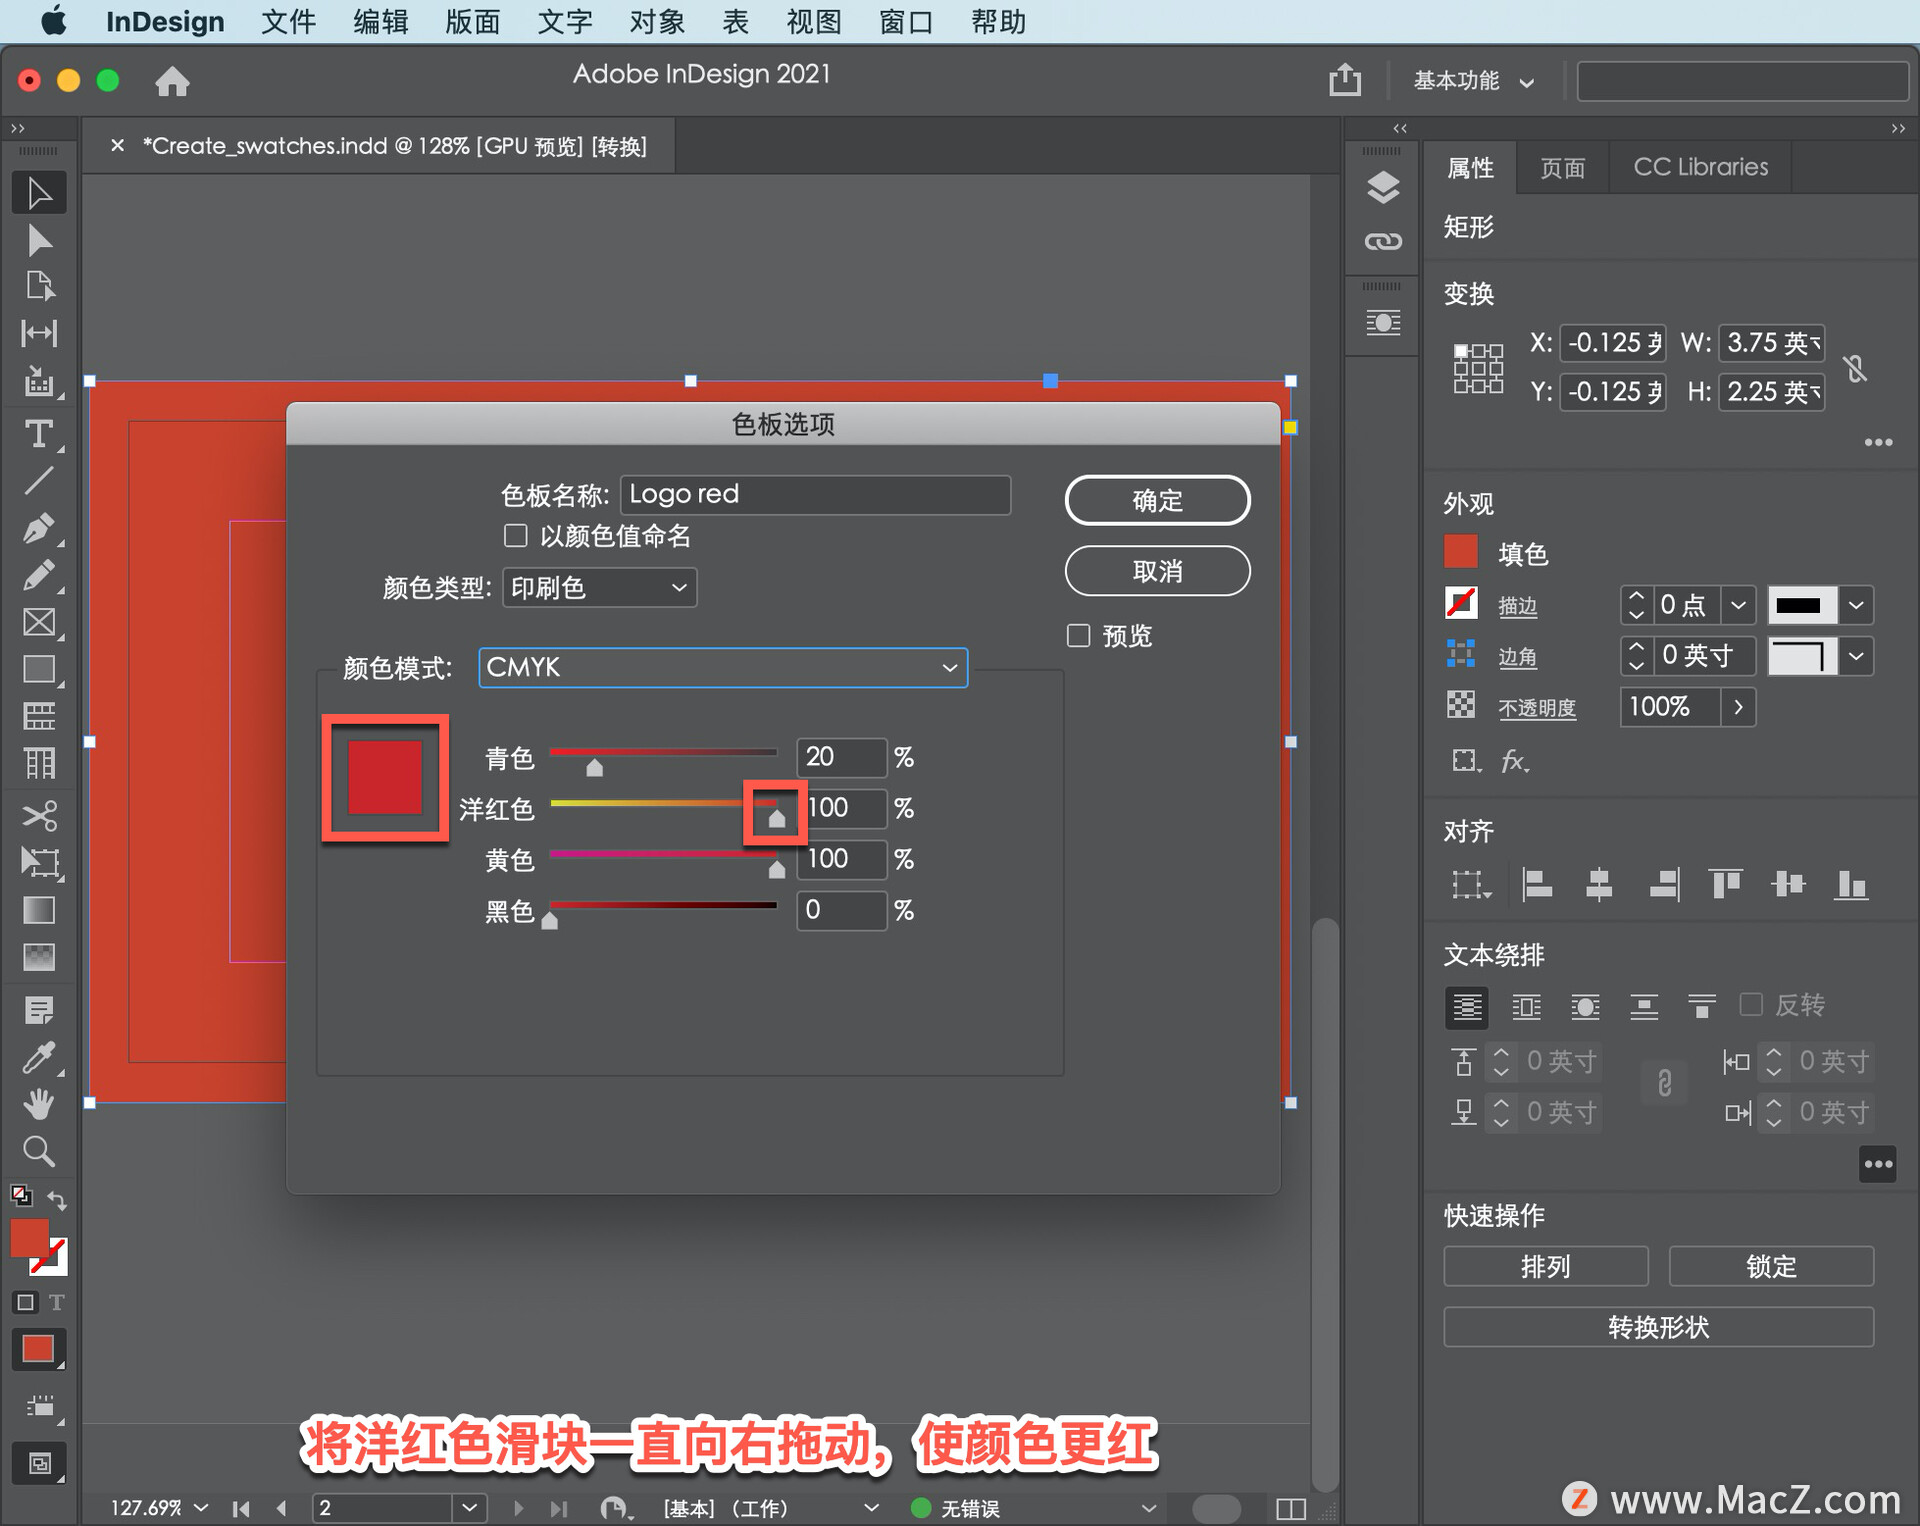Switch to the CC Libraries tab
Screen dimensions: 1920x1526
click(x=1699, y=167)
